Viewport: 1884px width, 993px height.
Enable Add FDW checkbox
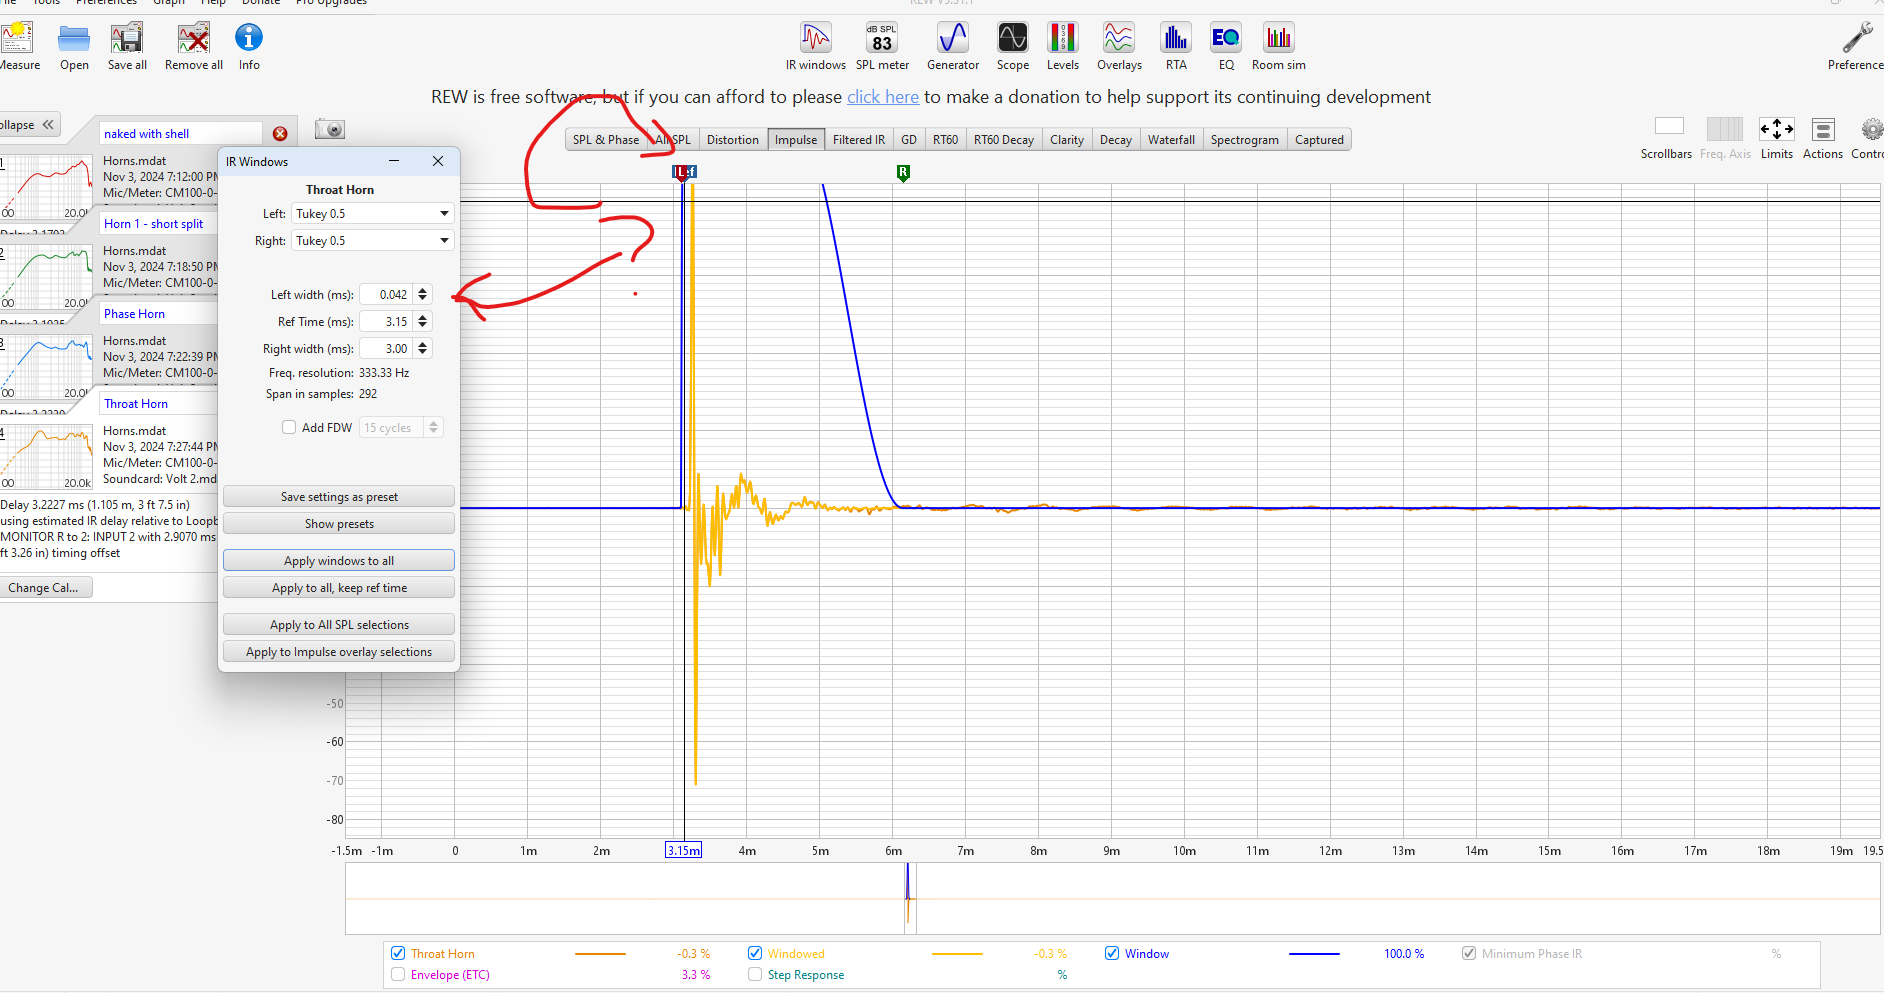pyautogui.click(x=289, y=427)
